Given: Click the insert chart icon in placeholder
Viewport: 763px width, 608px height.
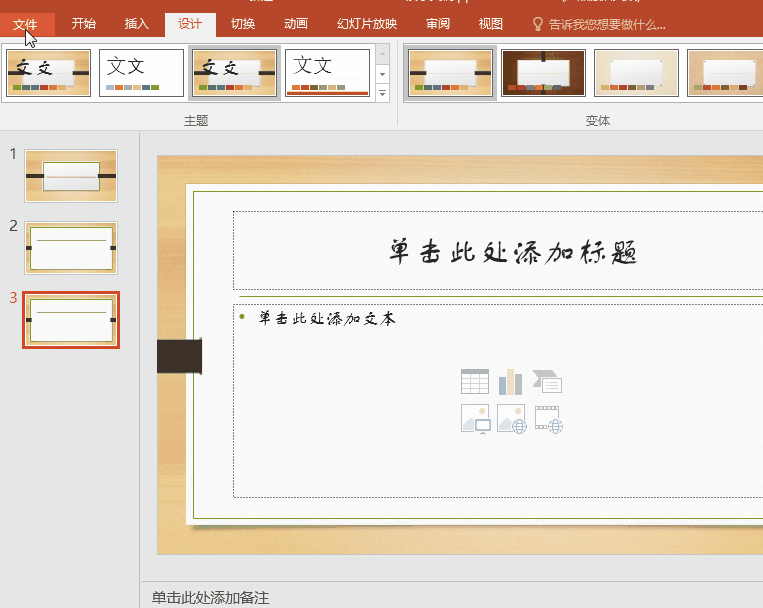Looking at the screenshot, I should (x=511, y=381).
